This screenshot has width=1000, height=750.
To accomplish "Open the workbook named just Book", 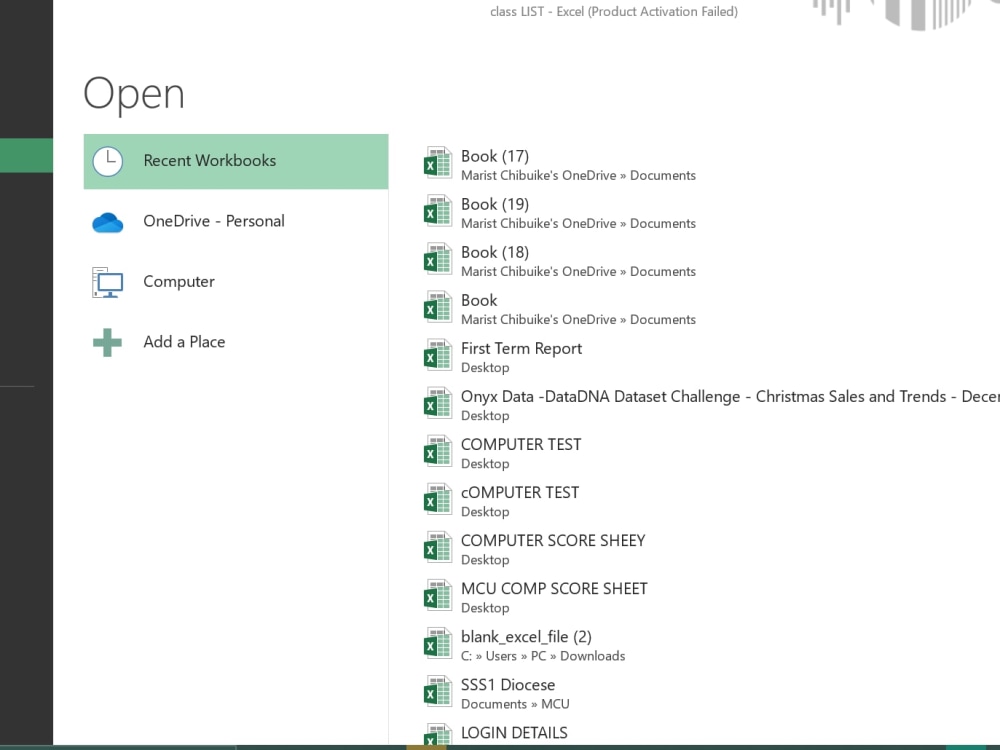I will tap(479, 300).
